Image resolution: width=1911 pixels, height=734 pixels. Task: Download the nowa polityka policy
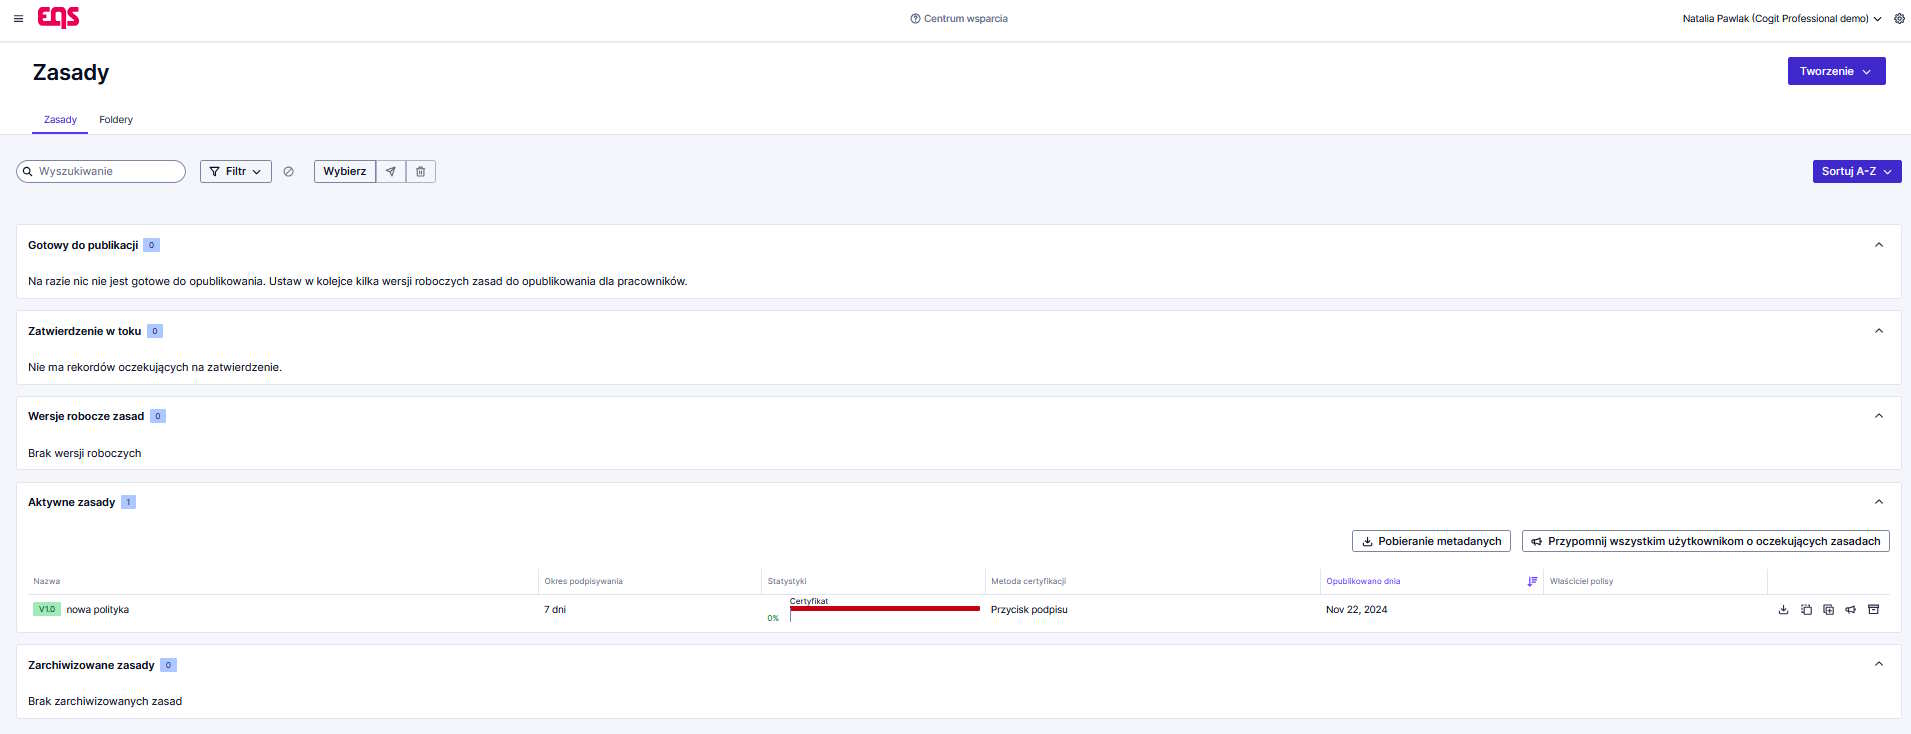[x=1783, y=610]
